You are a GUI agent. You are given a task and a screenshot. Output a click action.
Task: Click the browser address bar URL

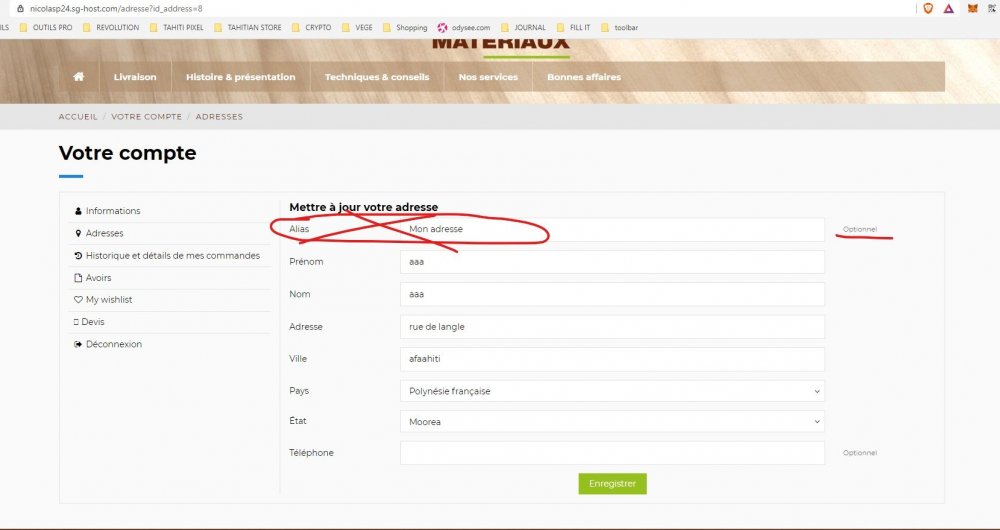pyautogui.click(x=116, y=9)
